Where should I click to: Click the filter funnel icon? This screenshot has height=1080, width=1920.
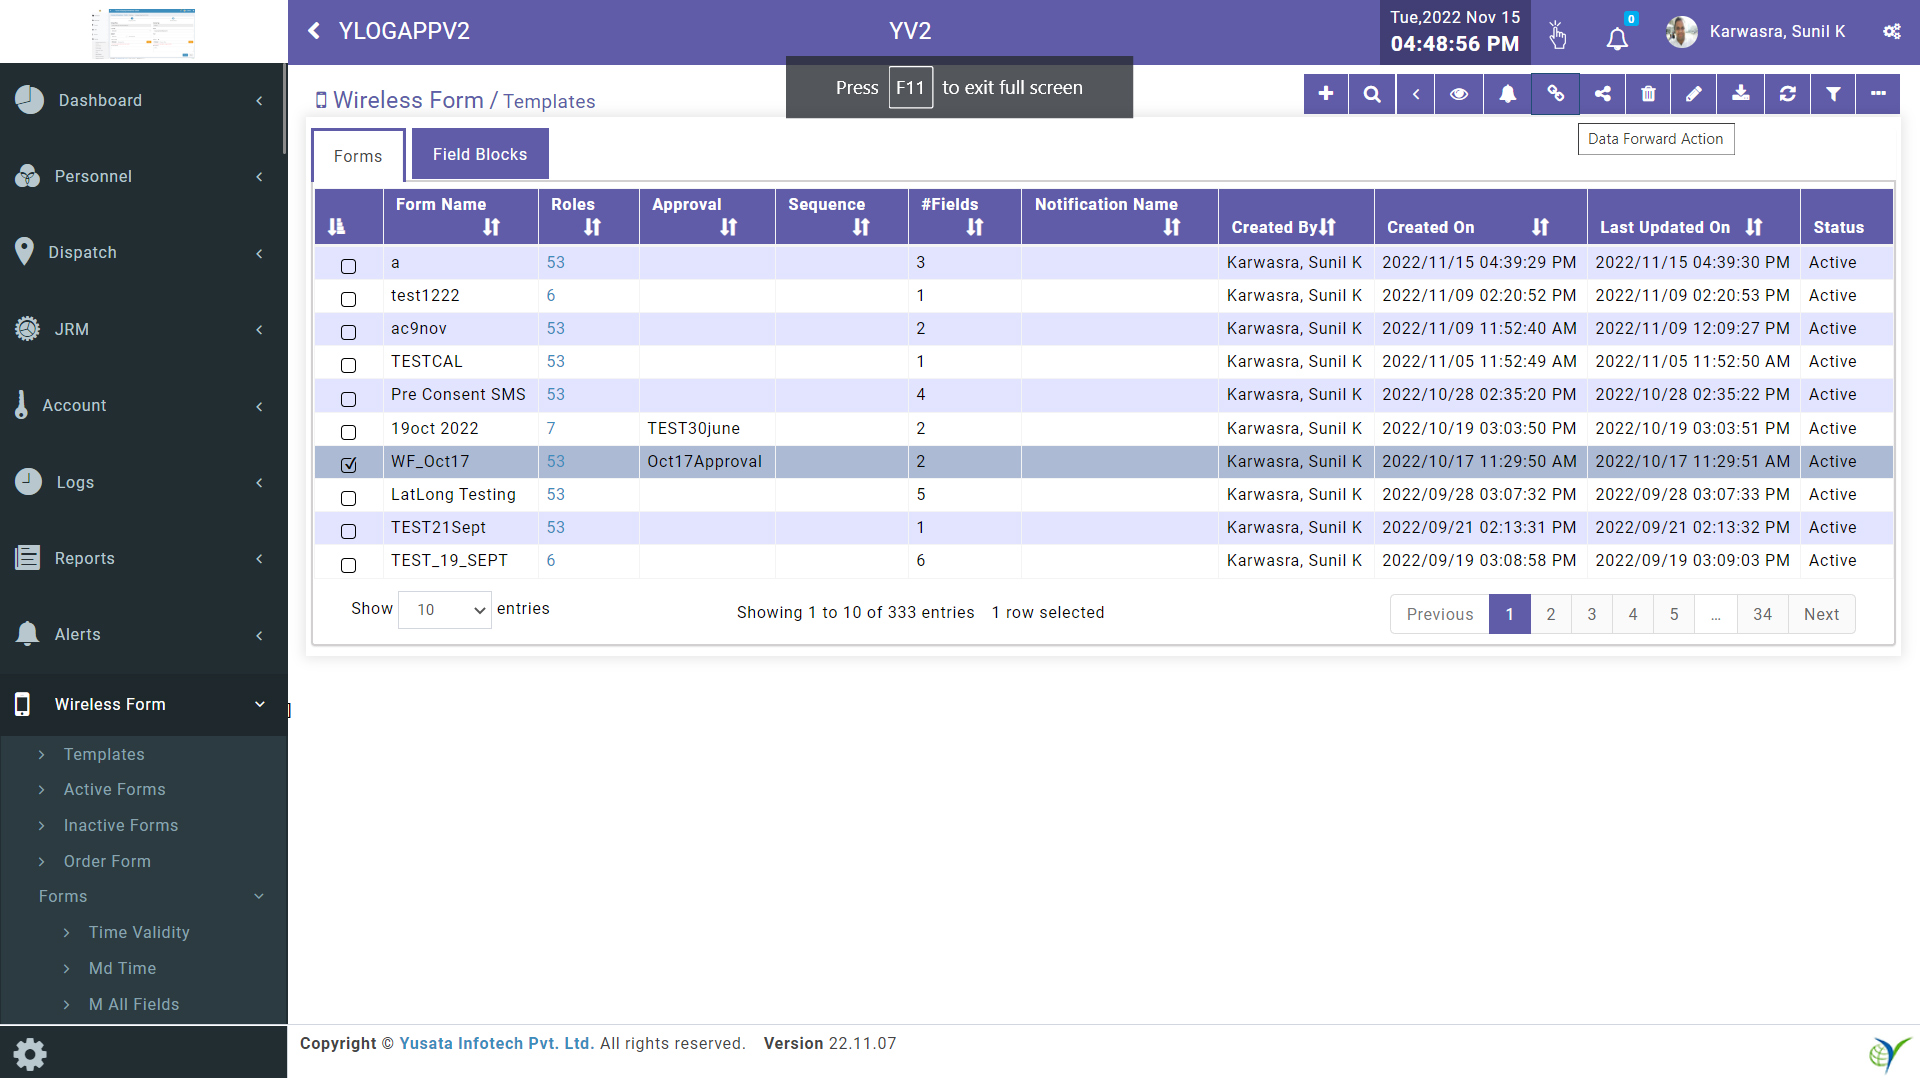(x=1833, y=94)
